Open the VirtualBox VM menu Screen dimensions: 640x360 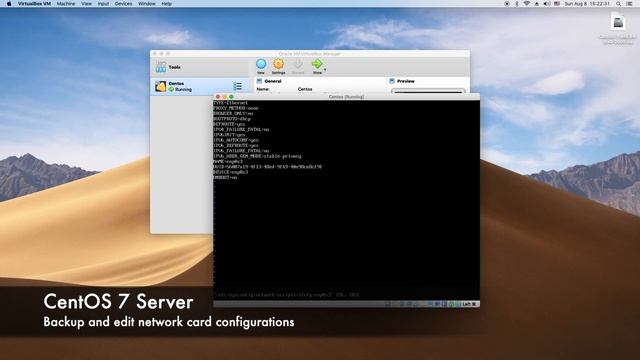tap(34, 4)
